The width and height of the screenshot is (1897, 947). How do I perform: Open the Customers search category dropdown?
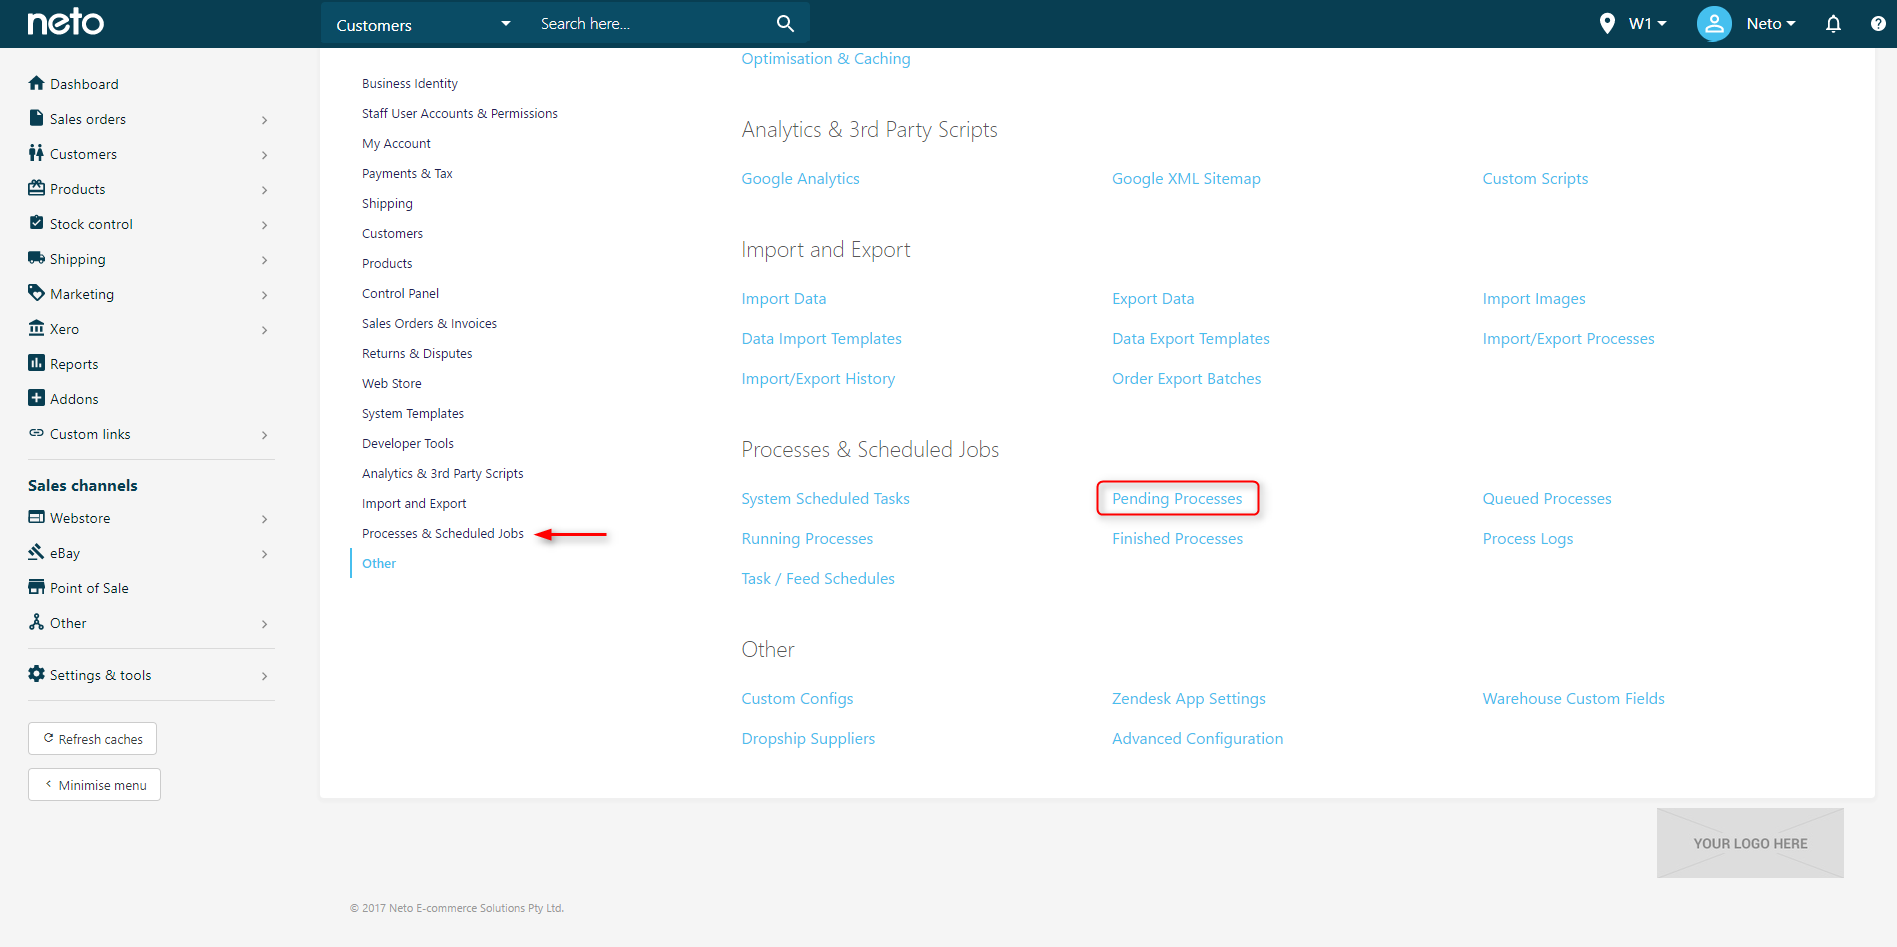coord(423,24)
